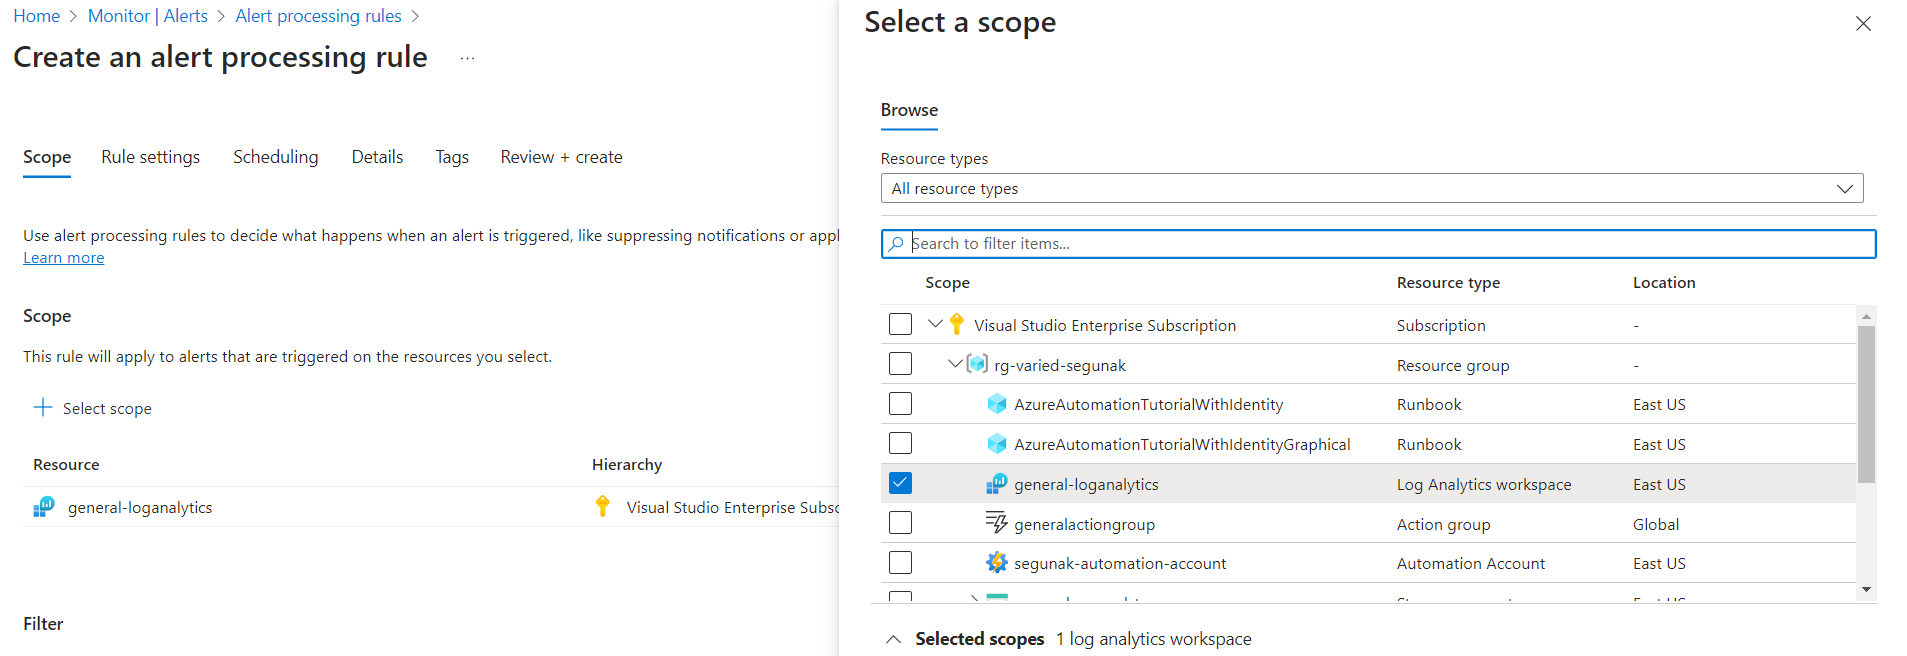
Task: Select the Browse tab in scope panel
Action: pos(909,110)
